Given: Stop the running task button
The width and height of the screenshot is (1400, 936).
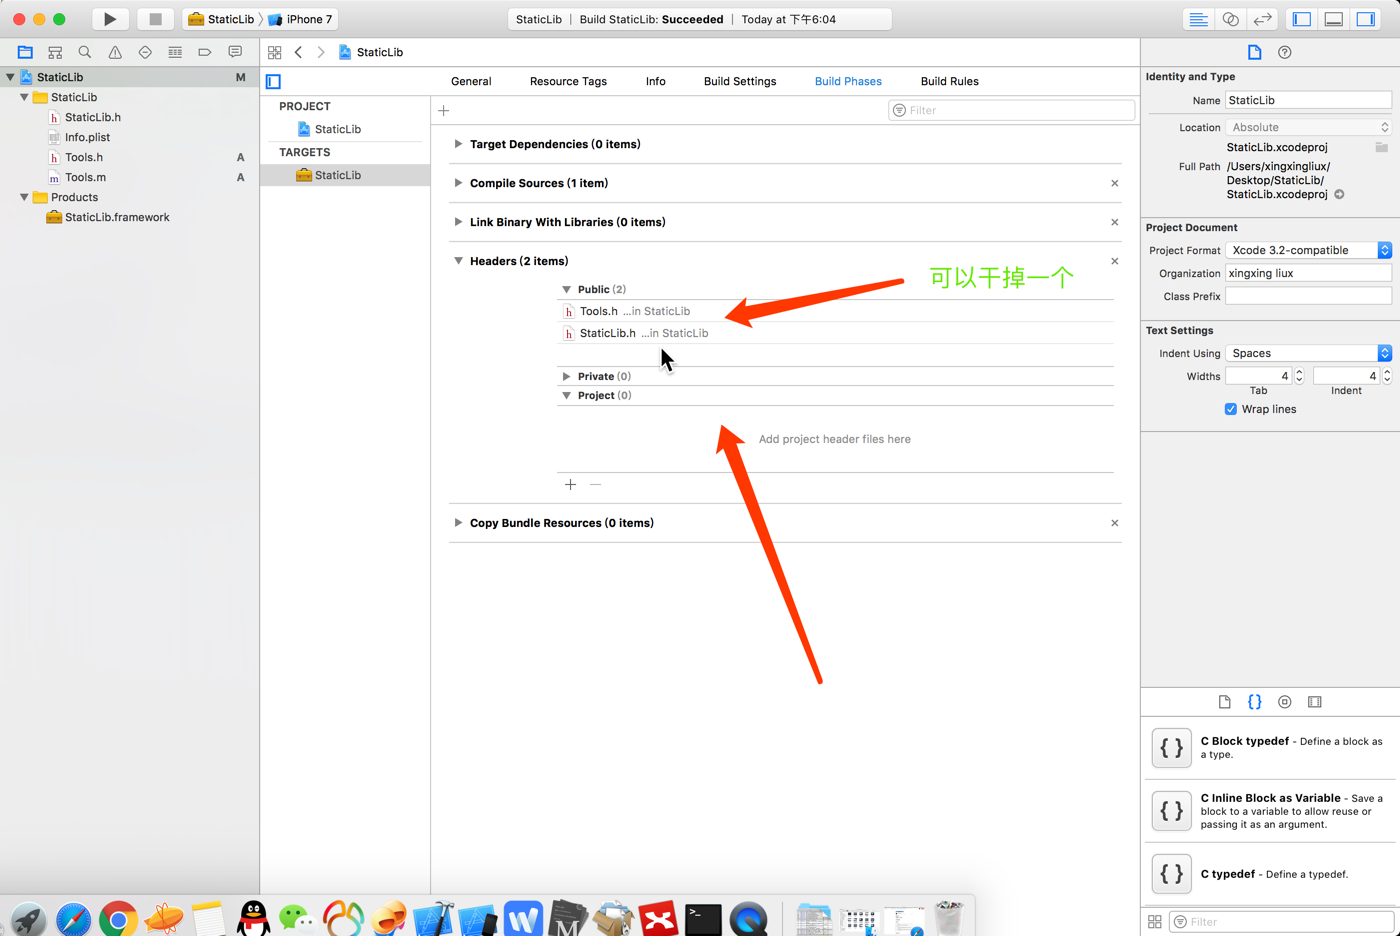Looking at the screenshot, I should pyautogui.click(x=155, y=19).
